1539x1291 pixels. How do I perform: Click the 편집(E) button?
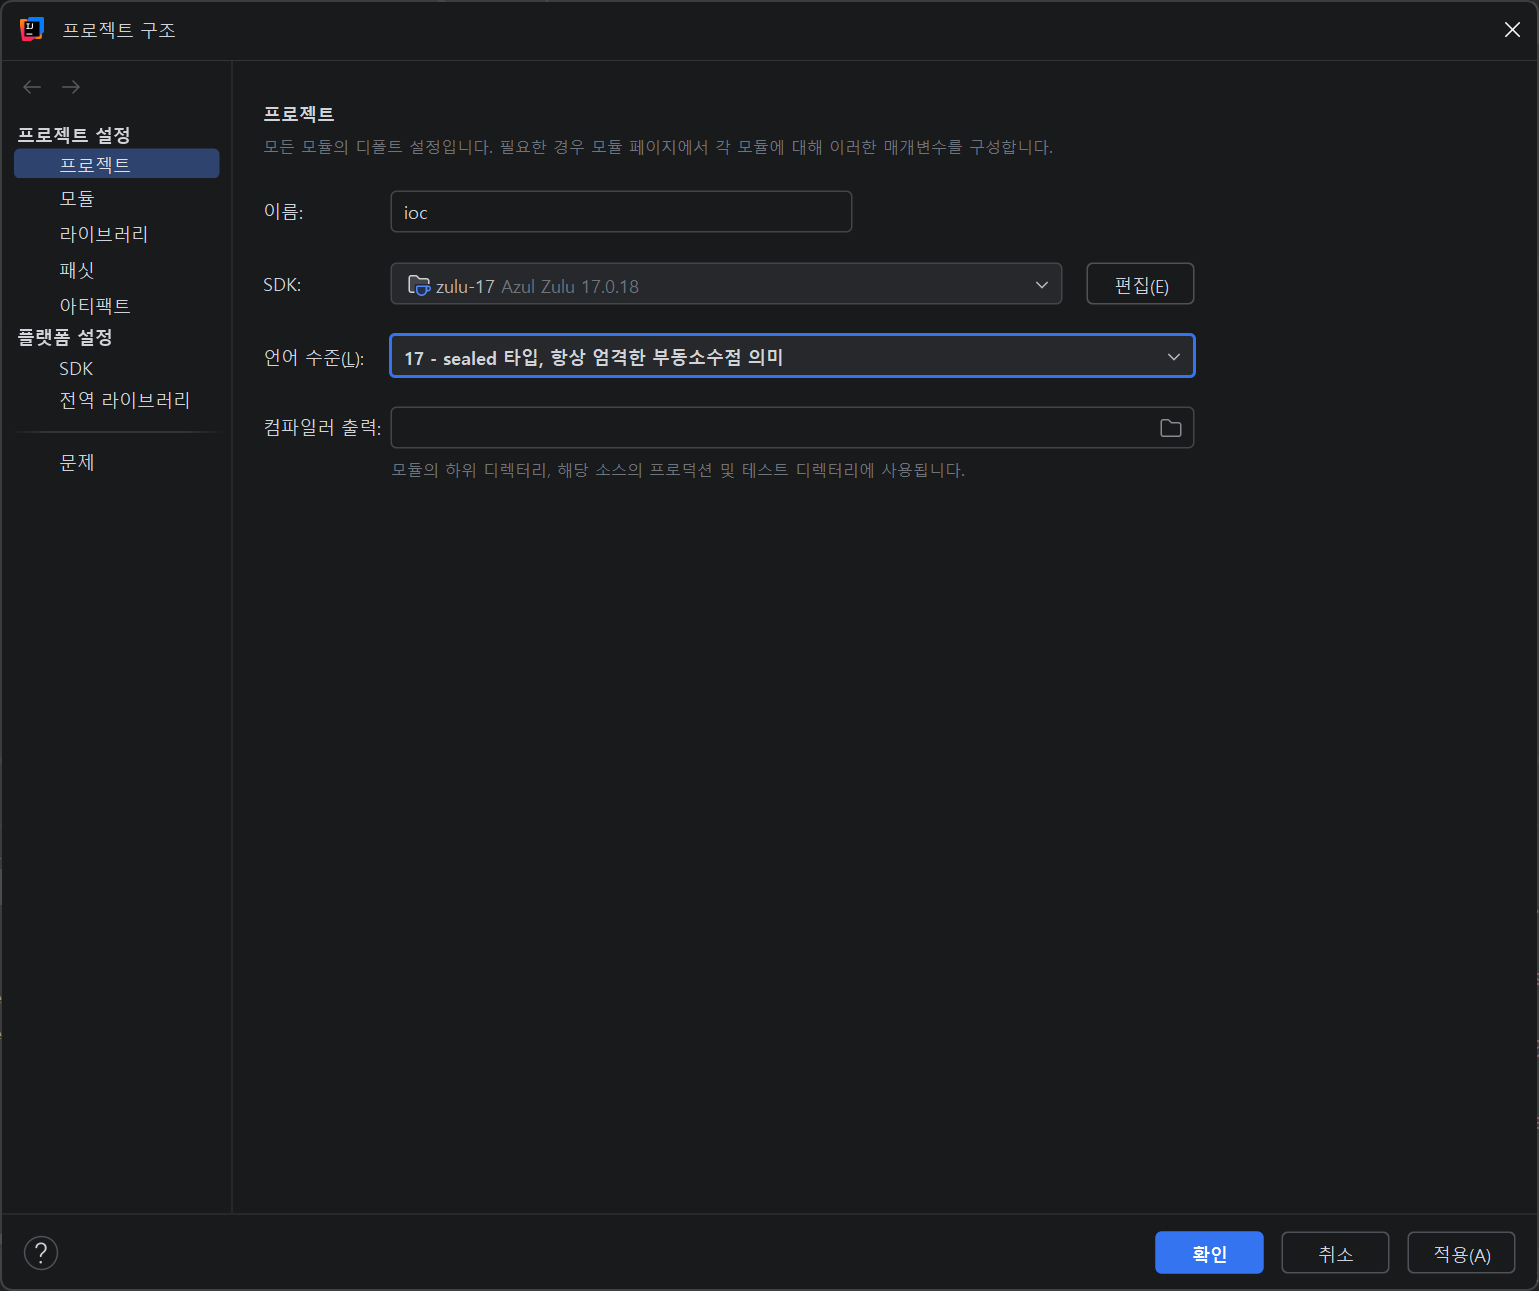click(x=1140, y=285)
